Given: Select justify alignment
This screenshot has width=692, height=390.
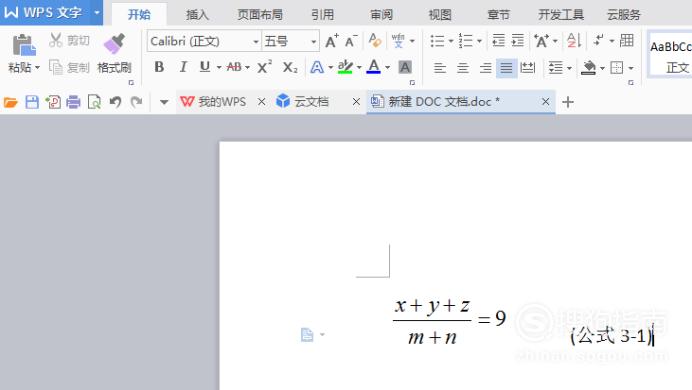Looking at the screenshot, I should tap(506, 68).
